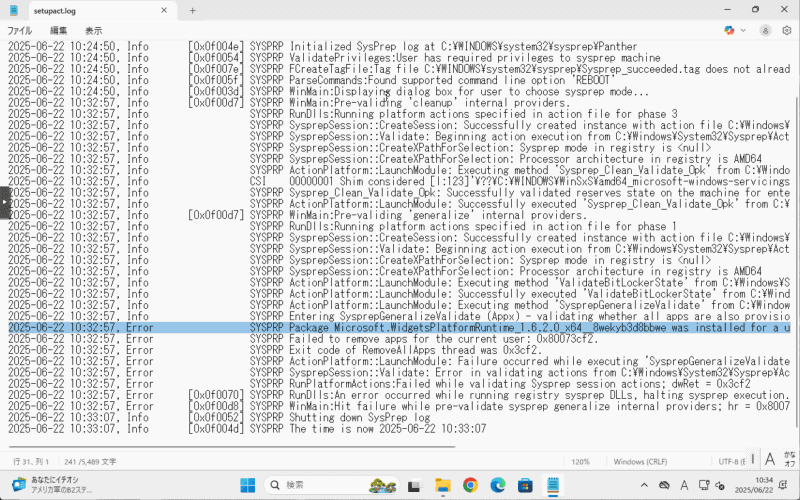
Task: Add a new Notepad tab
Action: [192, 10]
